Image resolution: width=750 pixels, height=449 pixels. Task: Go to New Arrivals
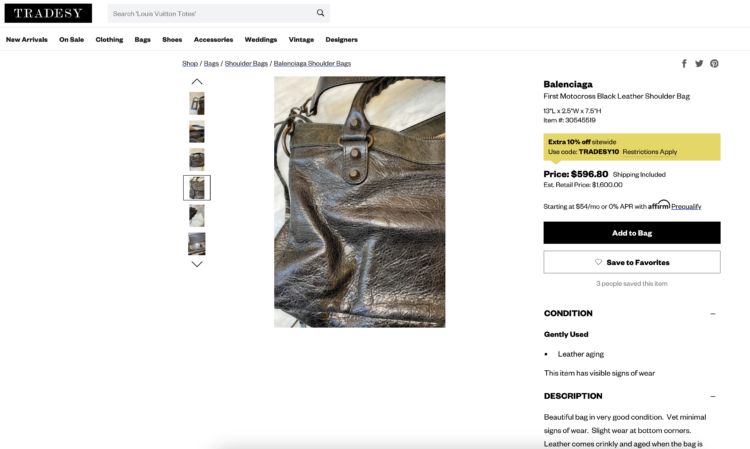(27, 40)
